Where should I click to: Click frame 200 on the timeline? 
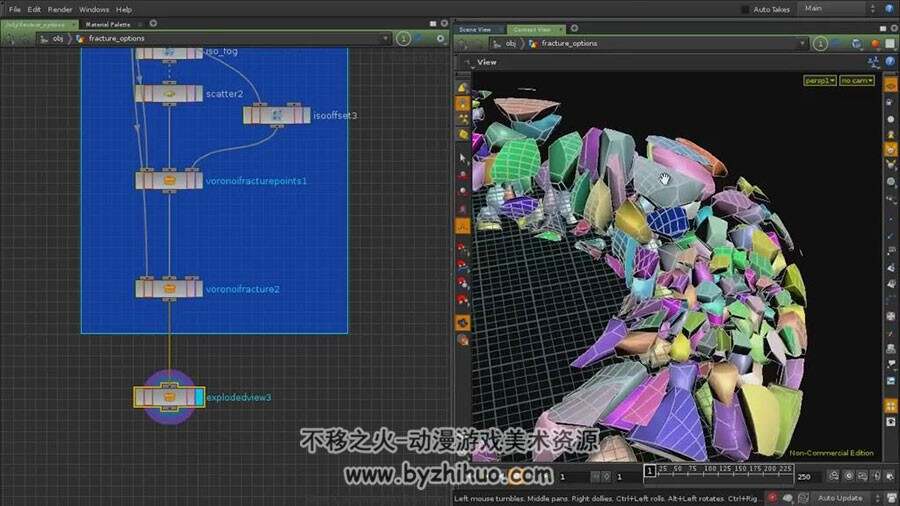tap(770, 469)
